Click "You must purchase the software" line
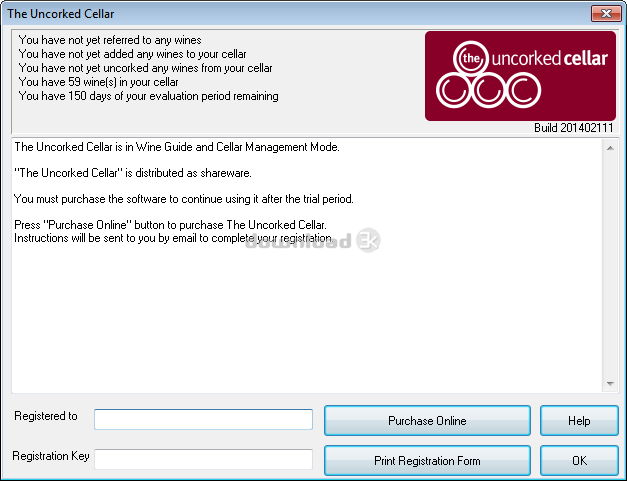 coord(184,199)
